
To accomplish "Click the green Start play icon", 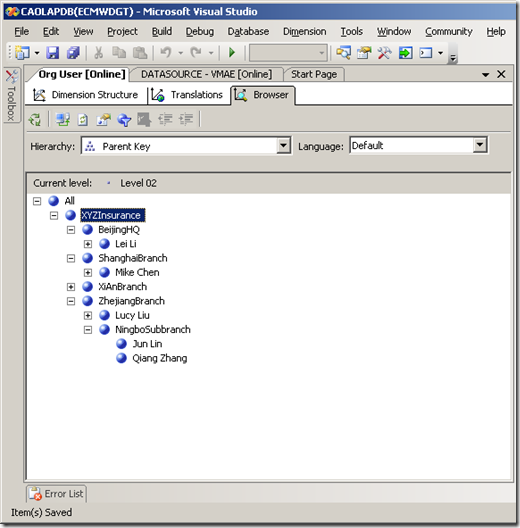I will coord(232,53).
